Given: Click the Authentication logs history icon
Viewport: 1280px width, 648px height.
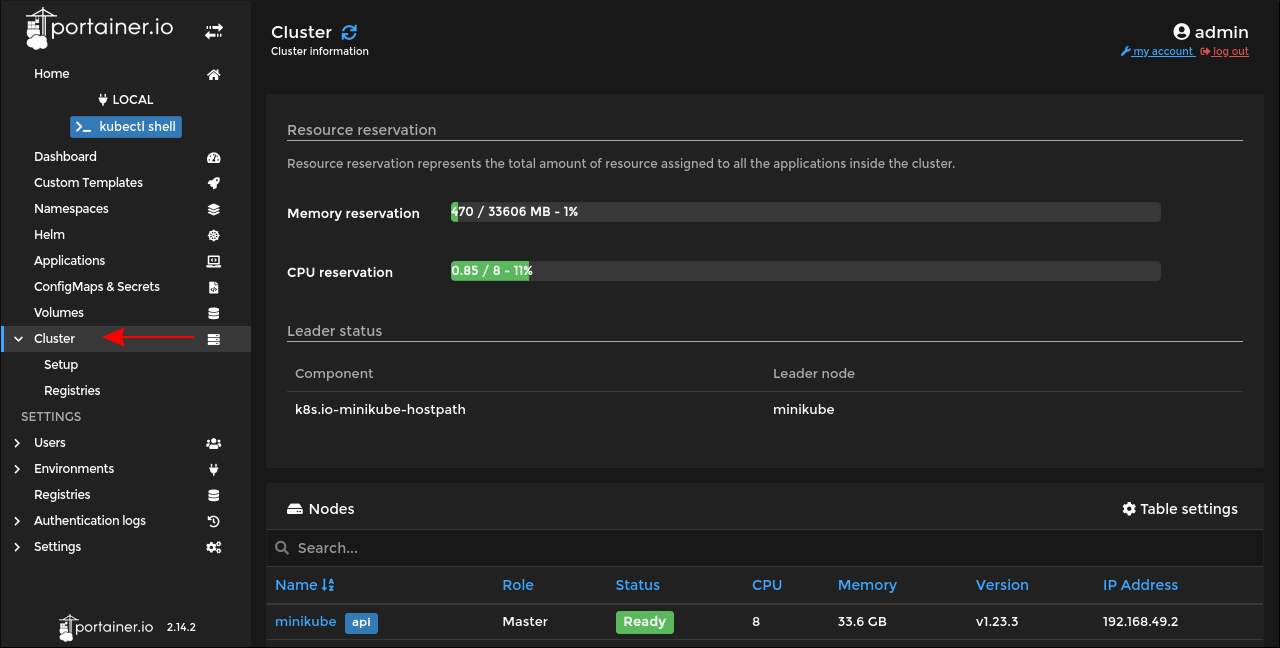Looking at the screenshot, I should pyautogui.click(x=213, y=521).
